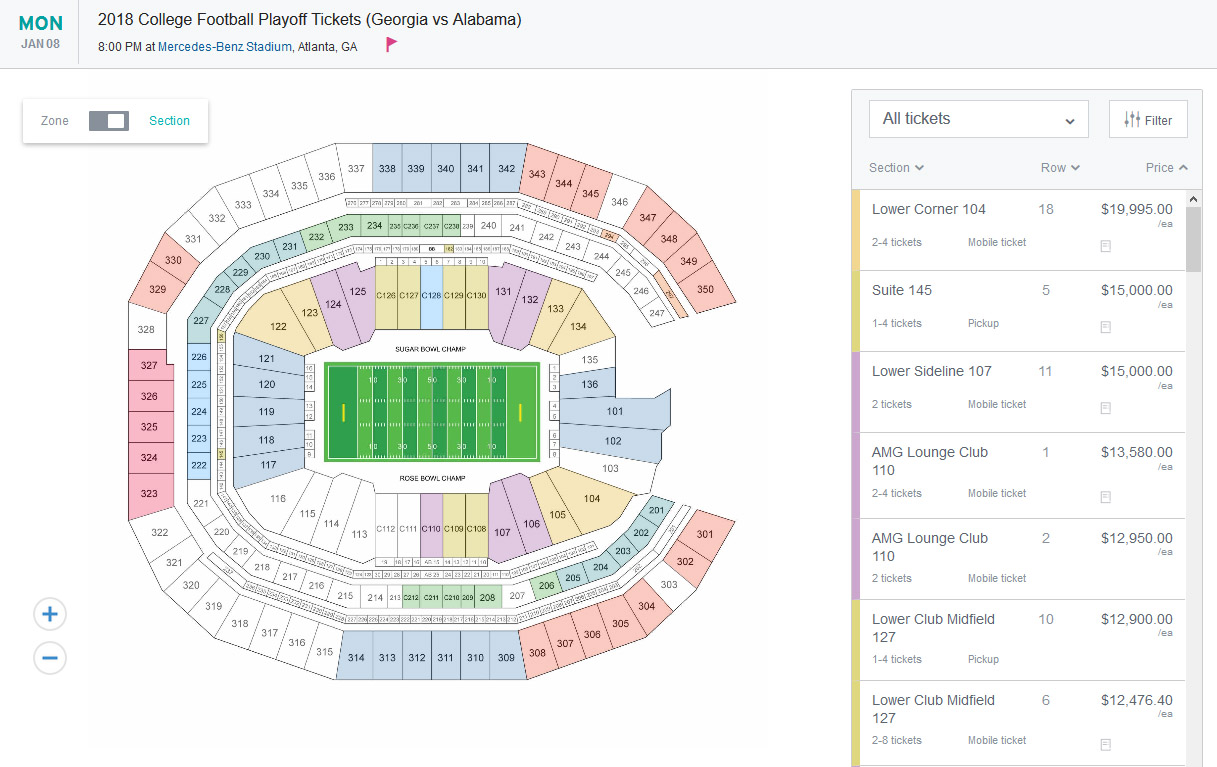
Task: Click the Filter sliders button
Action: [x=1148, y=120]
